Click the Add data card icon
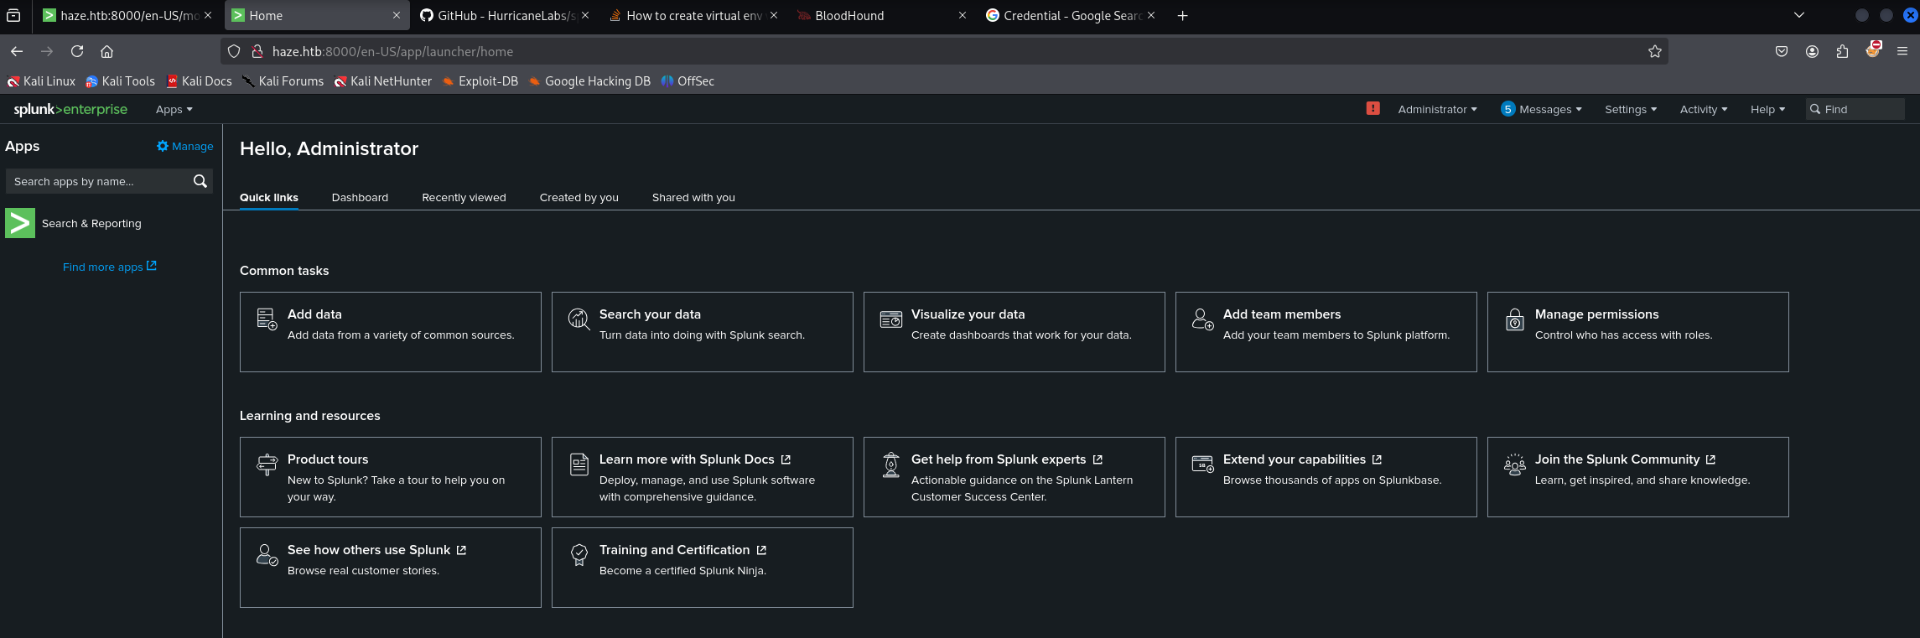Viewport: 1920px width, 638px height. pyautogui.click(x=267, y=319)
